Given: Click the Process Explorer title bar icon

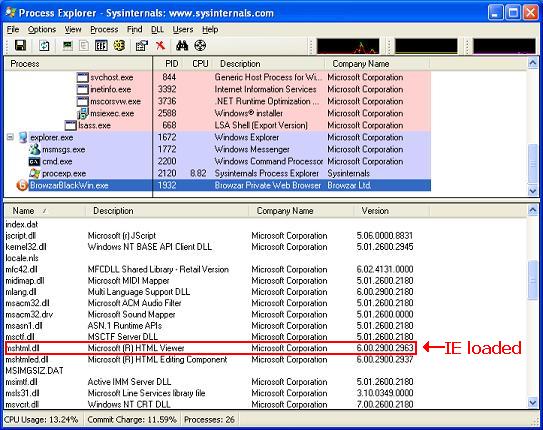Looking at the screenshot, I should tap(10, 12).
